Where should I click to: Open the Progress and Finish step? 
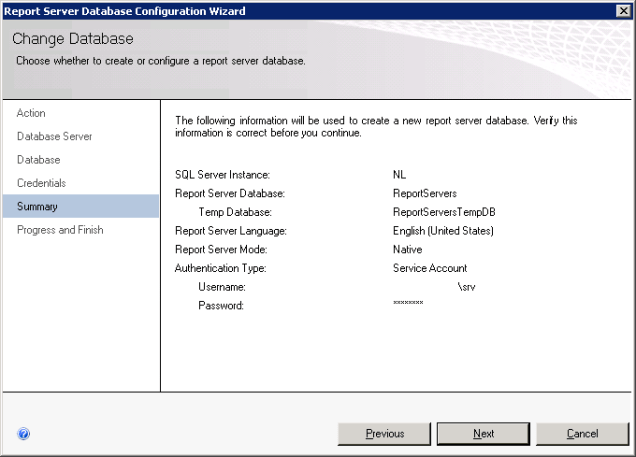coord(60,230)
